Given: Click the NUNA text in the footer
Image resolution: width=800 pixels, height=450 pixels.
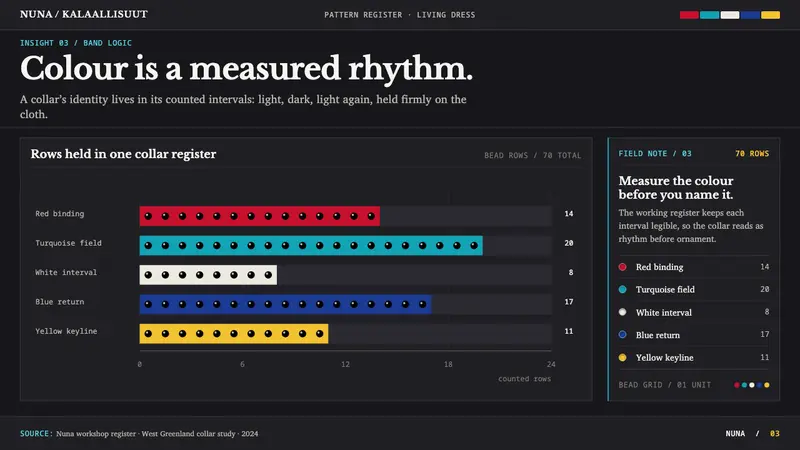Looking at the screenshot, I should [735, 433].
